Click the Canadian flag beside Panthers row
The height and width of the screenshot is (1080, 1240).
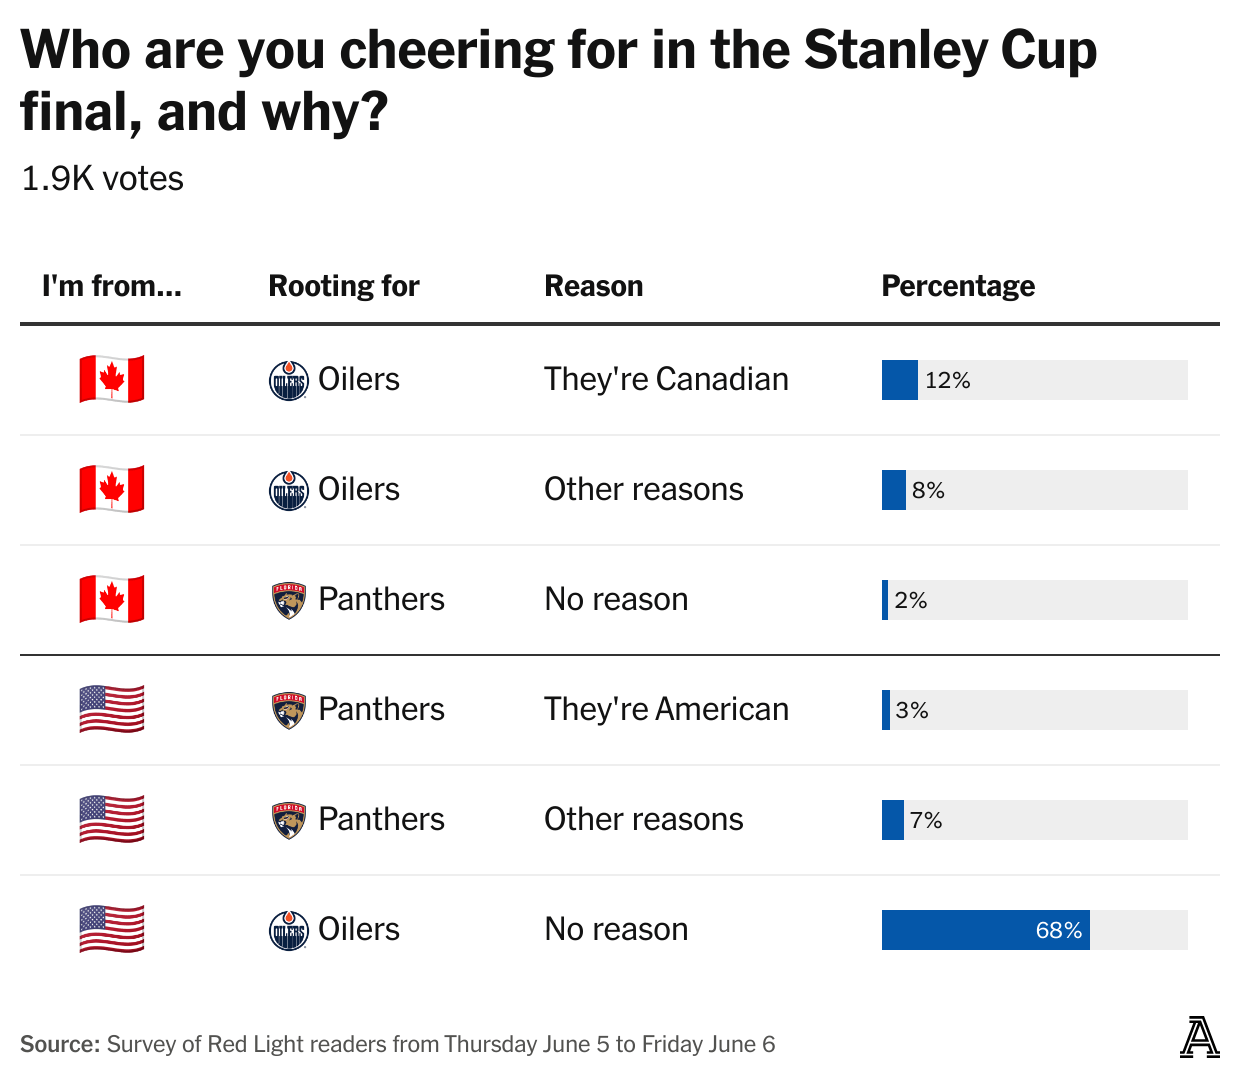pyautogui.click(x=112, y=599)
